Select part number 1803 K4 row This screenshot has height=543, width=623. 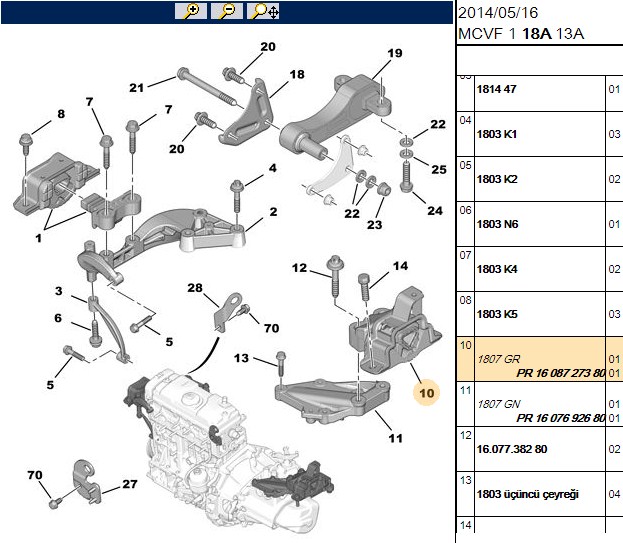coord(540,269)
